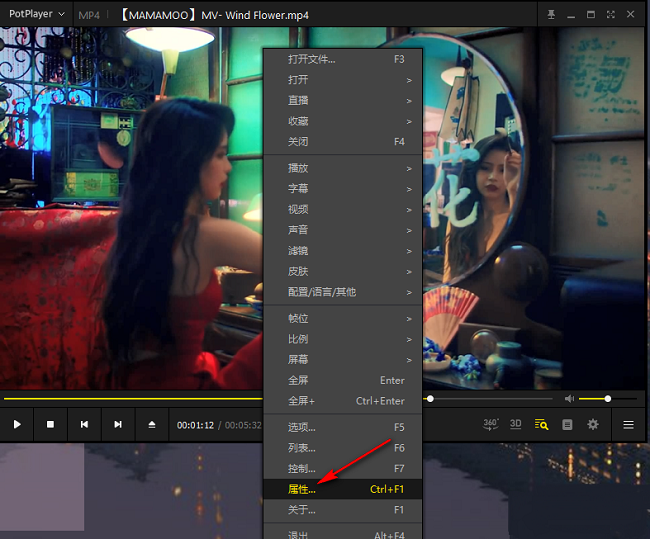Expand the 打开 submenu
The height and width of the screenshot is (539, 650).
[x=343, y=80]
